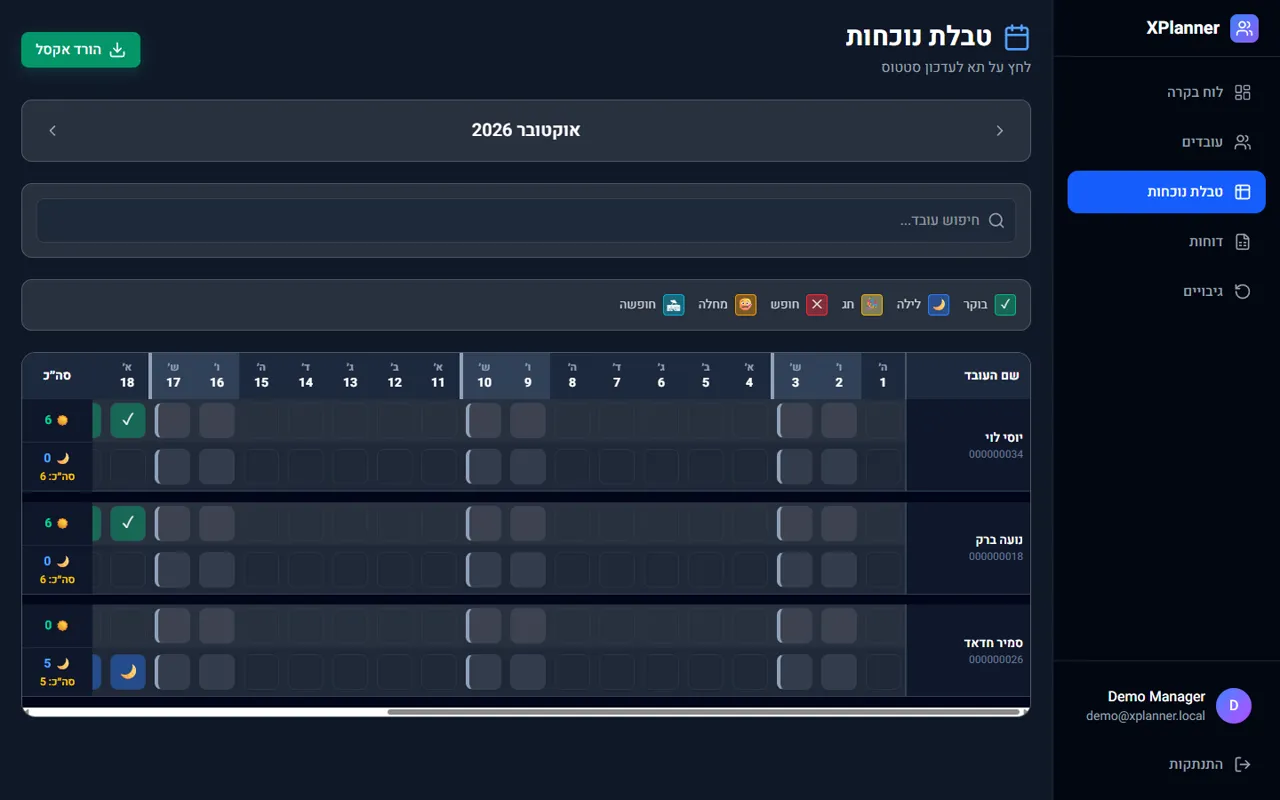Viewport: 1280px width, 800px height.
Task: Click the calendar icon beside טבלת נוכחות title
Action: tap(1017, 37)
